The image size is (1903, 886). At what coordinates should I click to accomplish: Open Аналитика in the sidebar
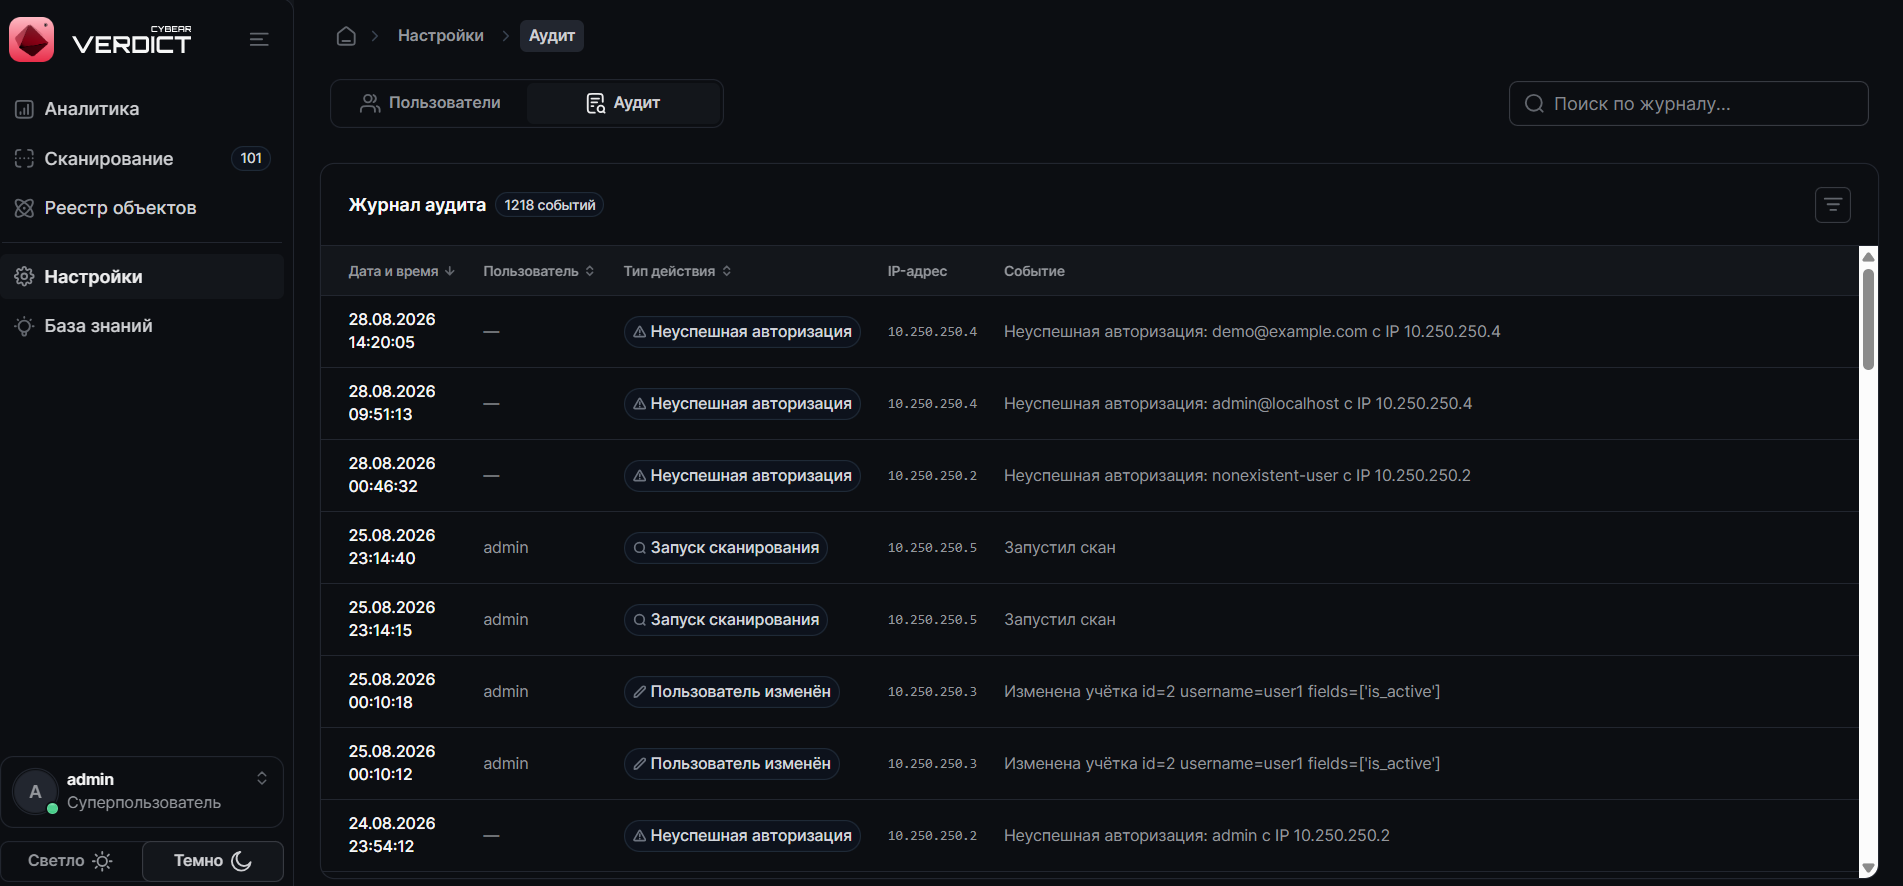click(142, 109)
